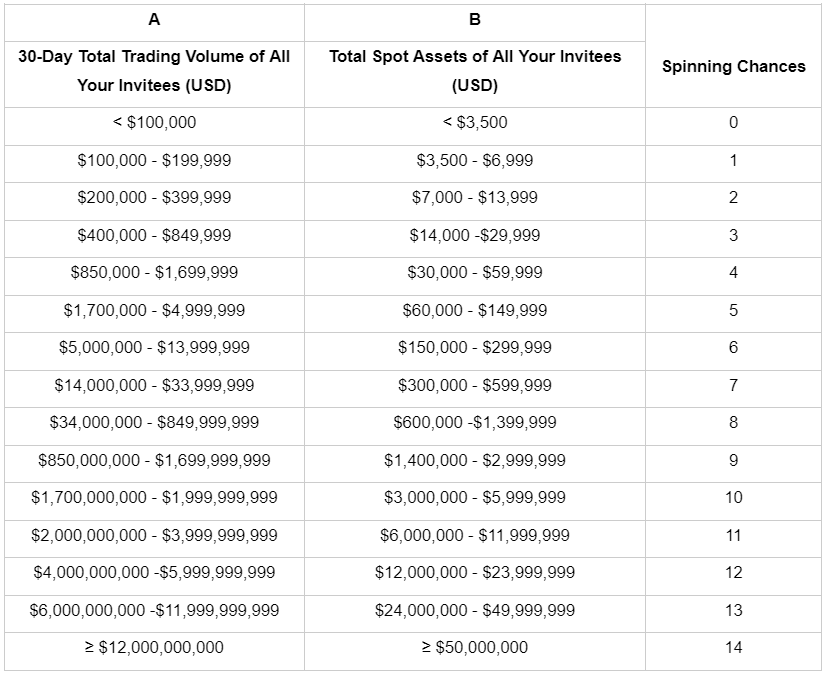Viewport: 826px width, 674px height.
Task: Select the '≥ $12,000,000,000' cell
Action: click(x=154, y=648)
